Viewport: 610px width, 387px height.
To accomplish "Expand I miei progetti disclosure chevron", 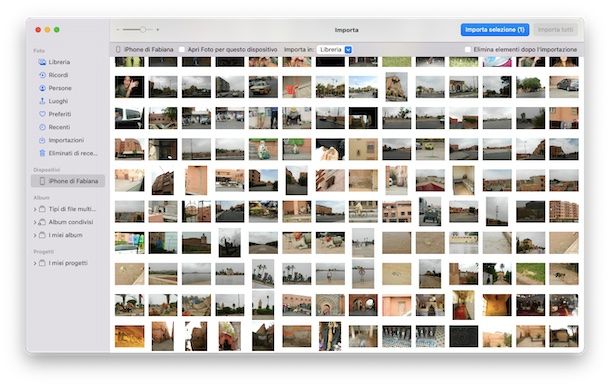I will coord(35,263).
